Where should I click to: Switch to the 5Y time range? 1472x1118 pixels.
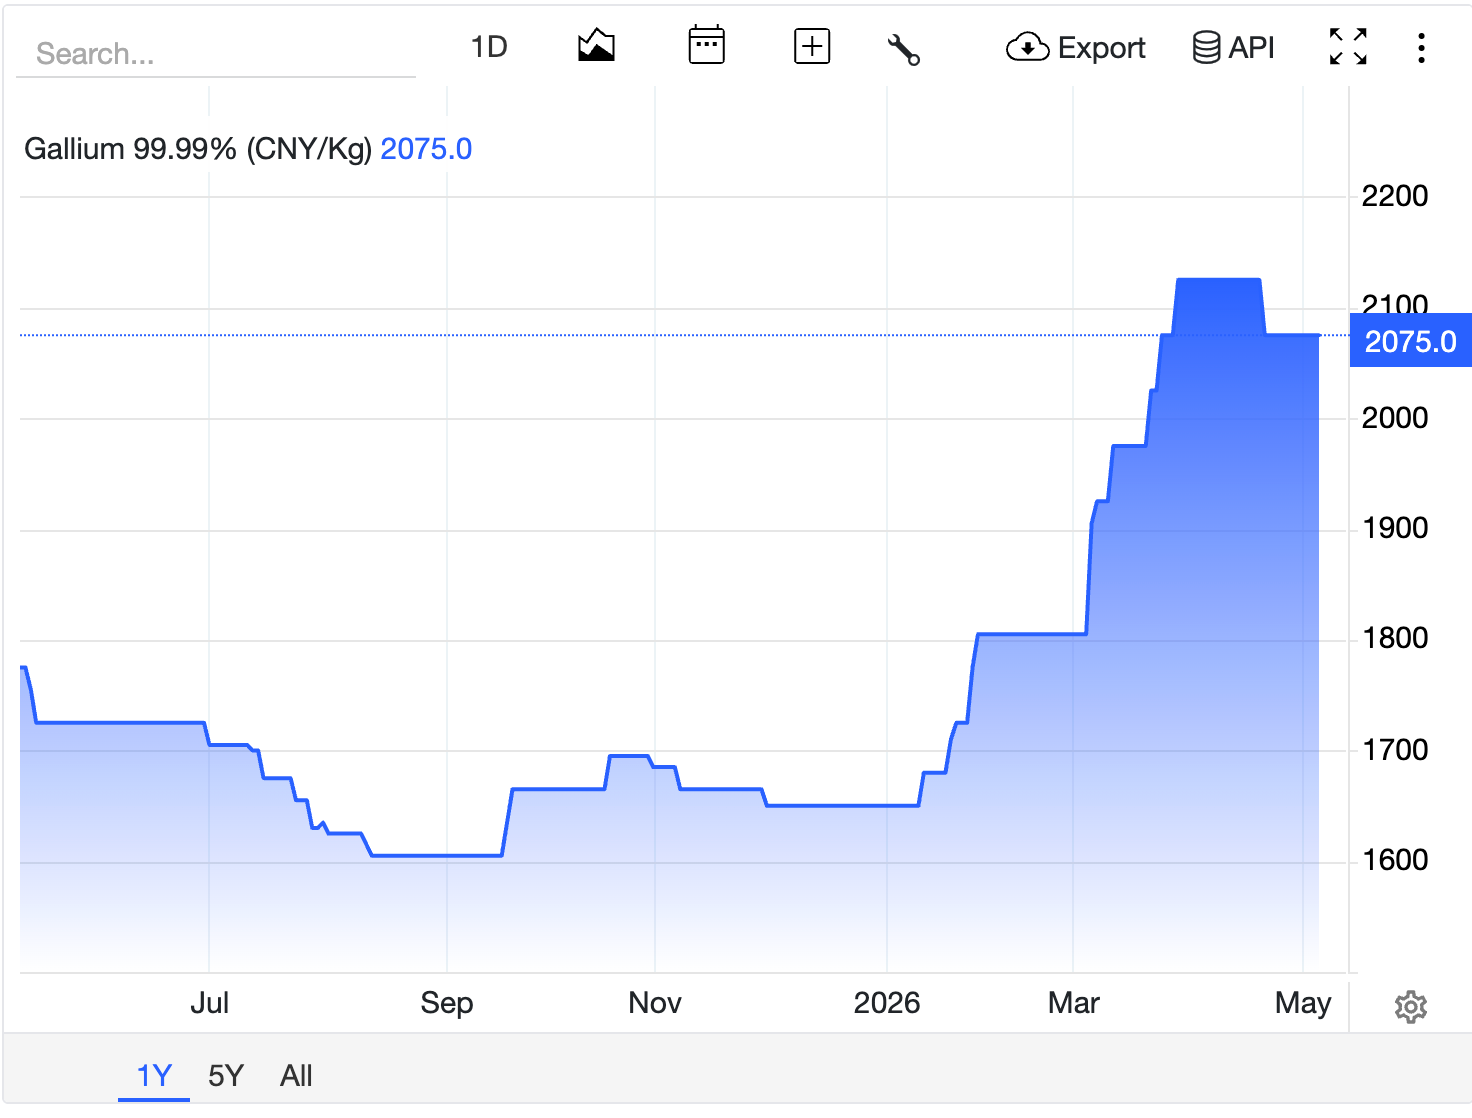[226, 1076]
